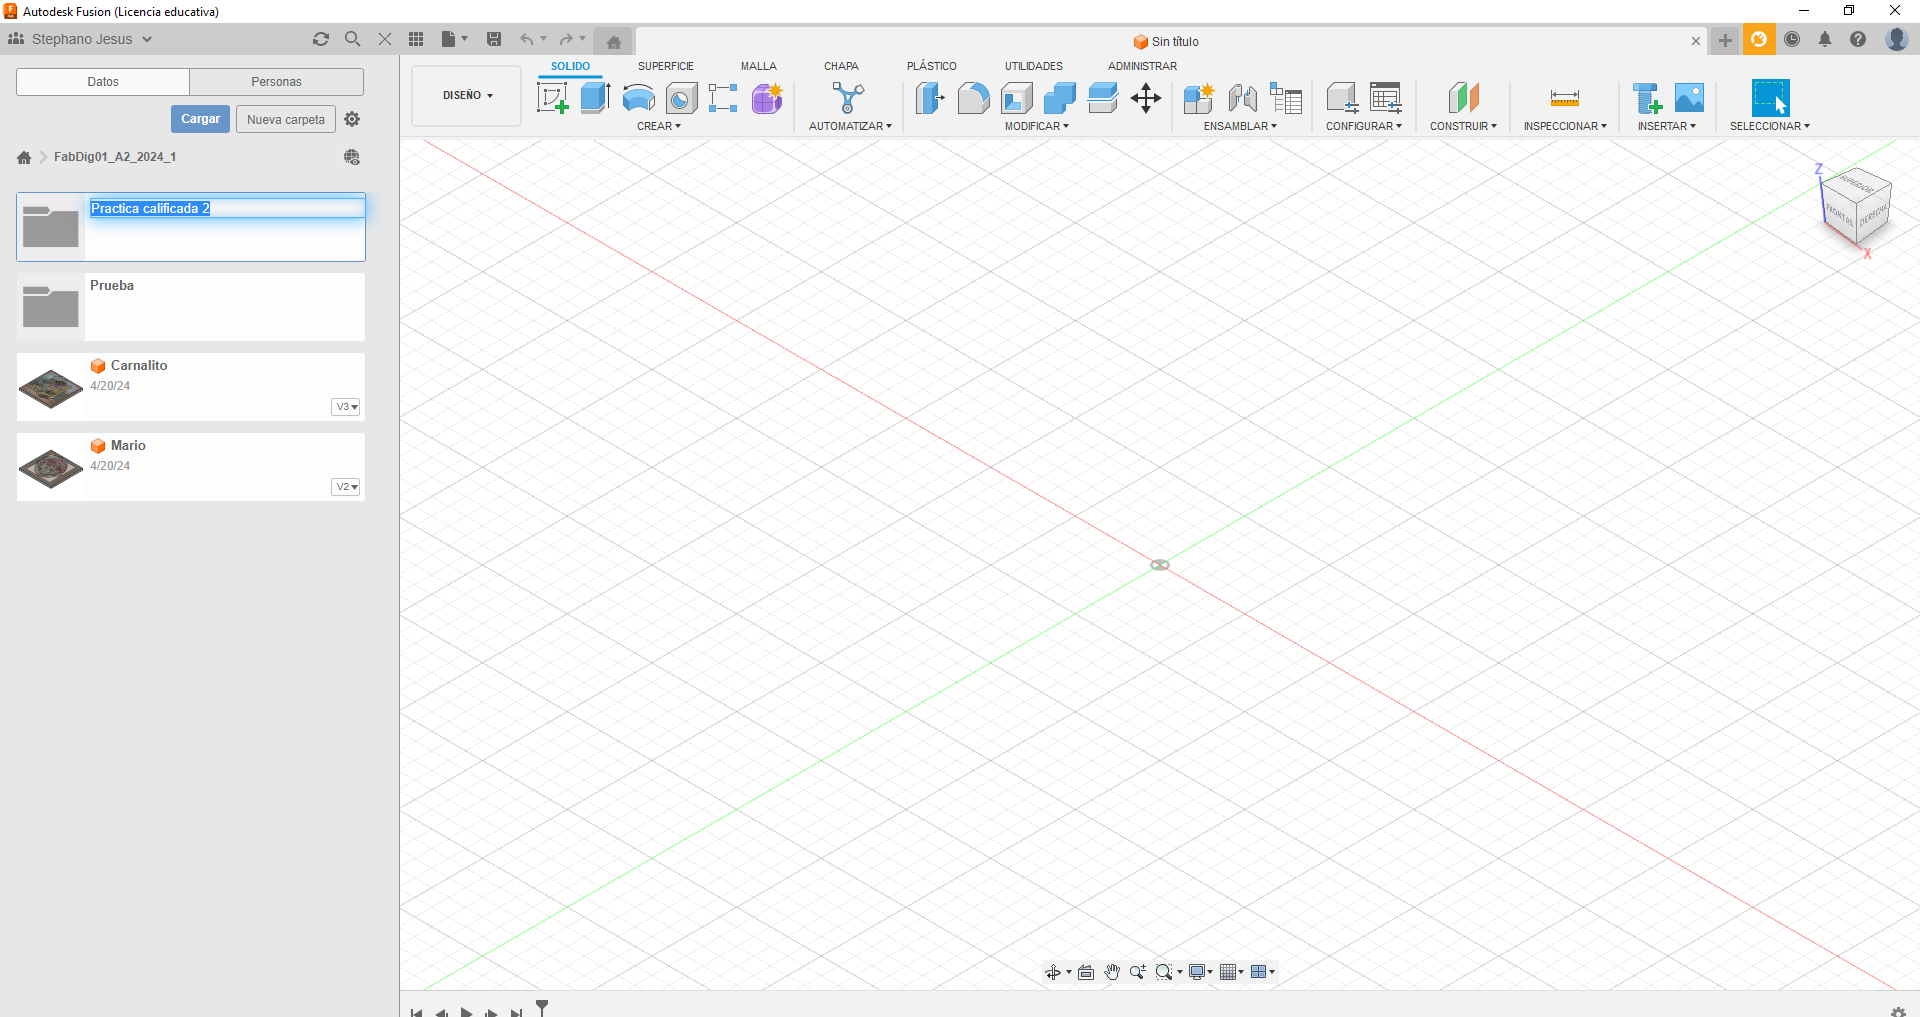
Task: Click the Look At icon in navigation bar
Action: tap(1086, 972)
